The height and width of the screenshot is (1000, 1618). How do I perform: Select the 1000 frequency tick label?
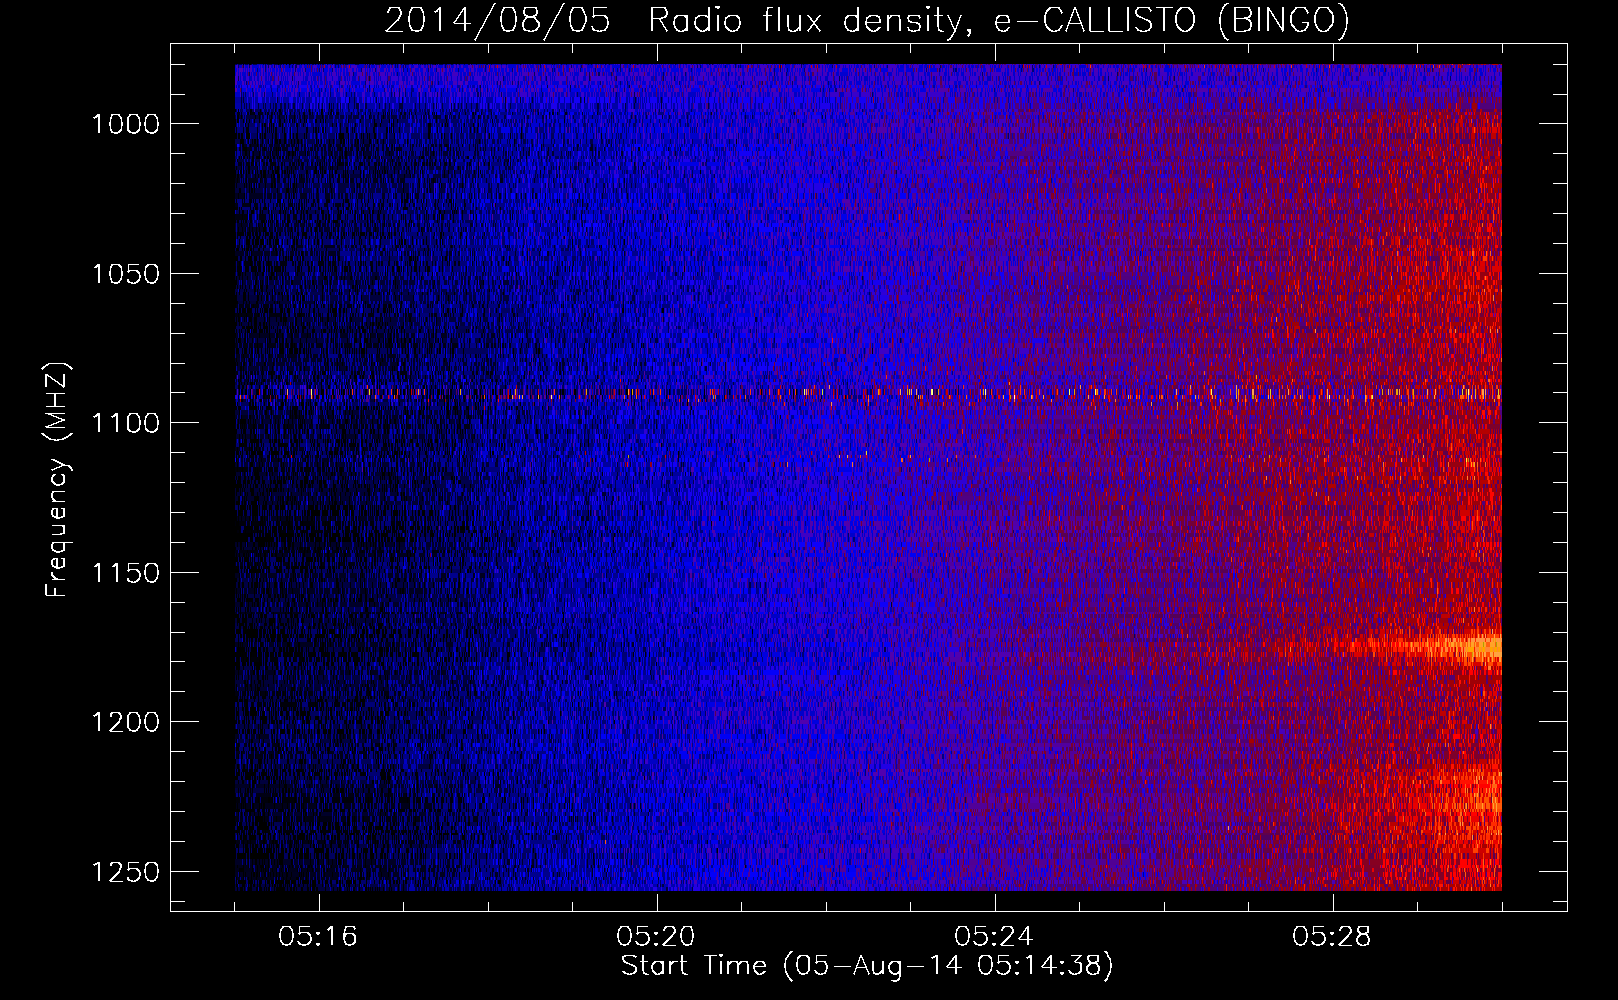(125, 124)
